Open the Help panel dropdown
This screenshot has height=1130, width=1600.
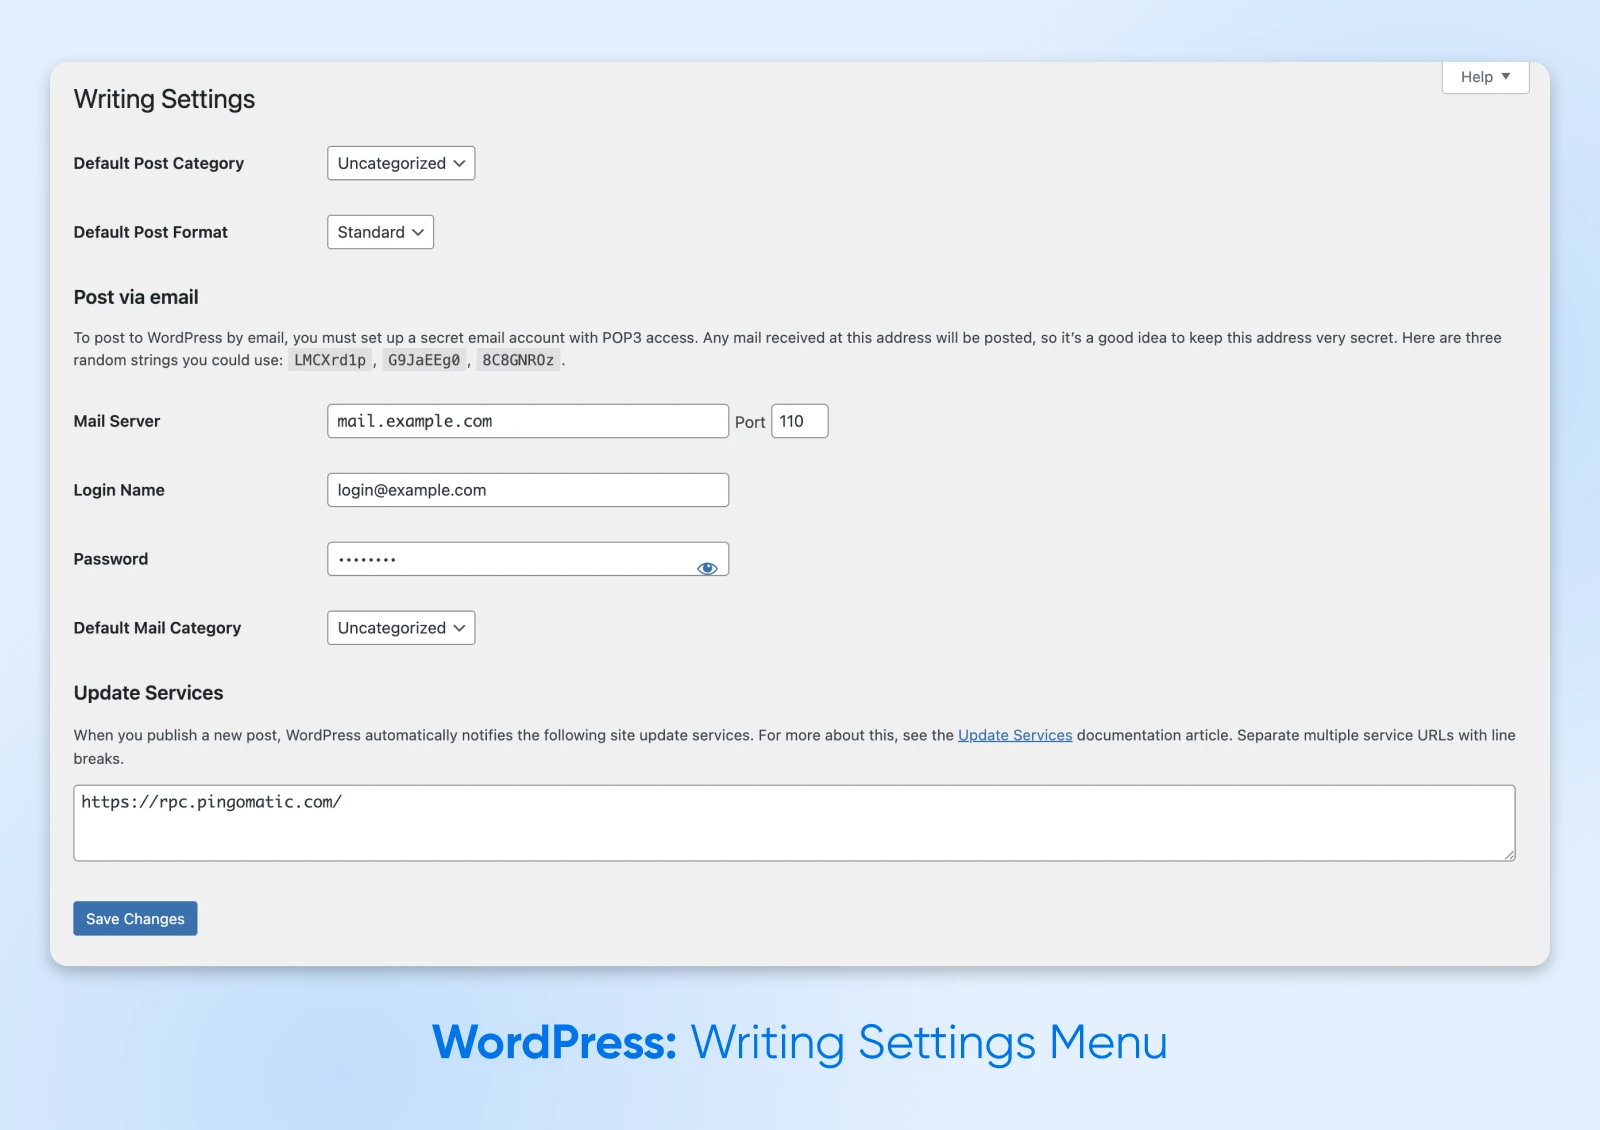(1485, 77)
